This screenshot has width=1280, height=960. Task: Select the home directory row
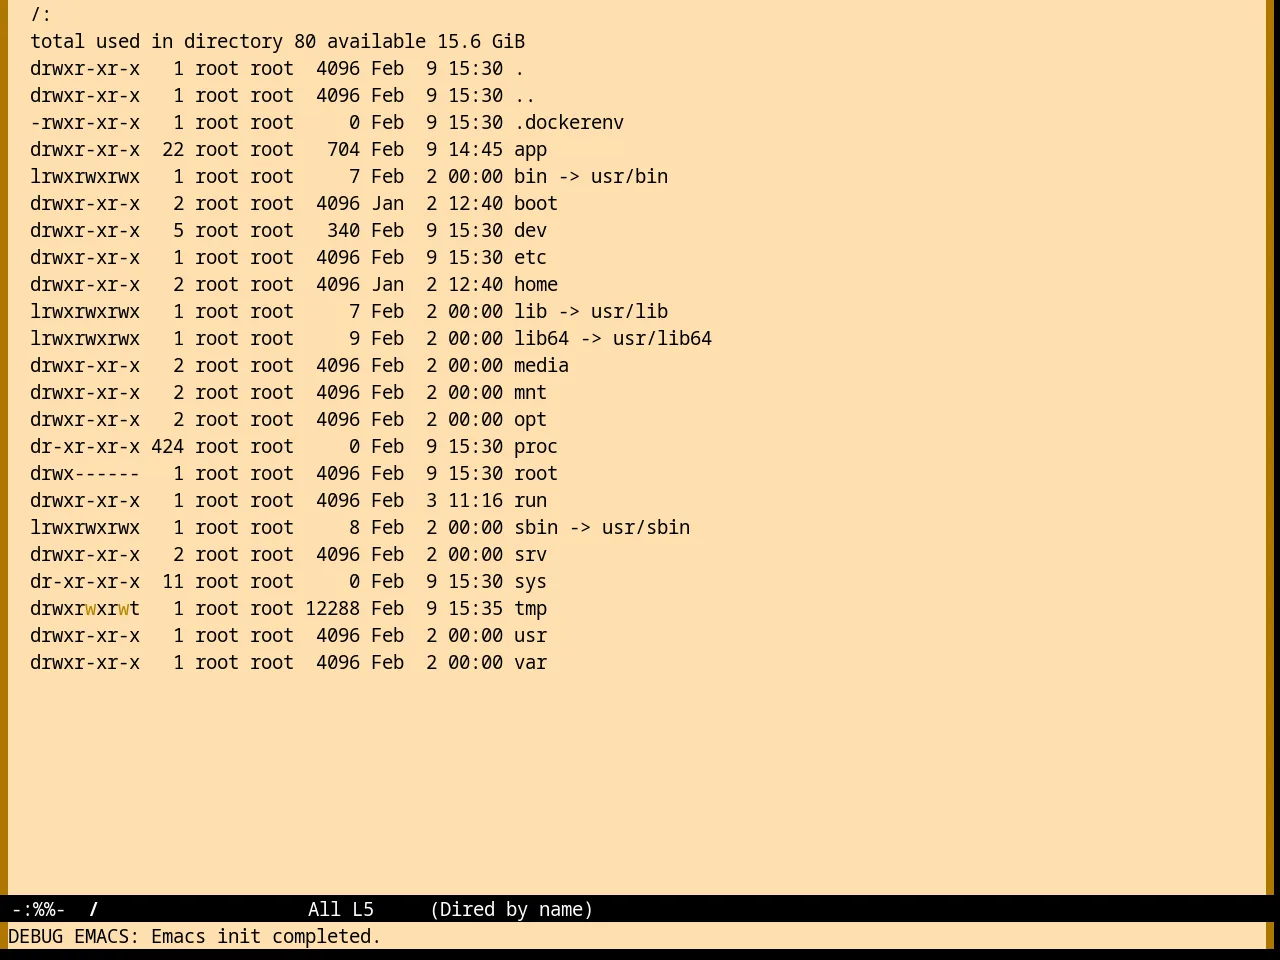294,284
